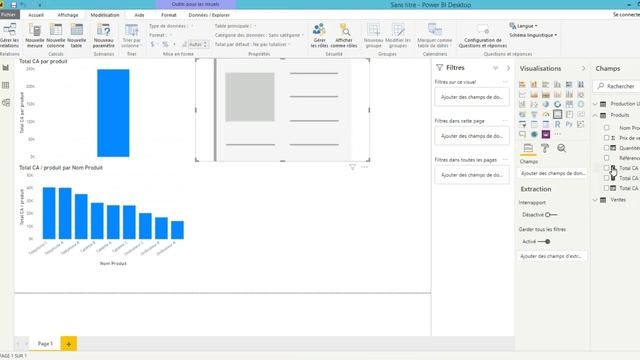The height and width of the screenshot is (360, 640).
Task: Select the treemap visualization
Action: (x=569, y=104)
